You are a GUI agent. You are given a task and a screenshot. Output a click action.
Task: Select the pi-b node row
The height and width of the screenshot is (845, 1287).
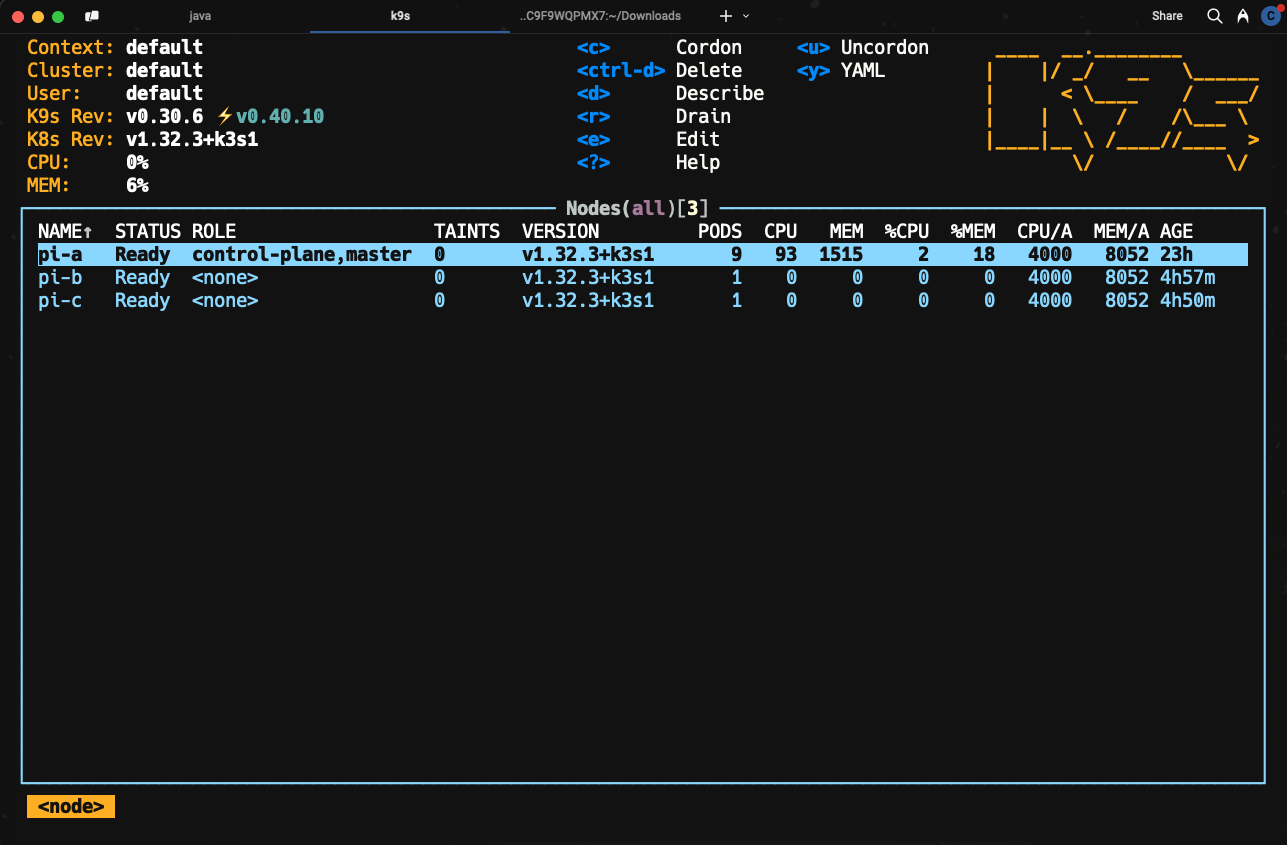click(643, 277)
